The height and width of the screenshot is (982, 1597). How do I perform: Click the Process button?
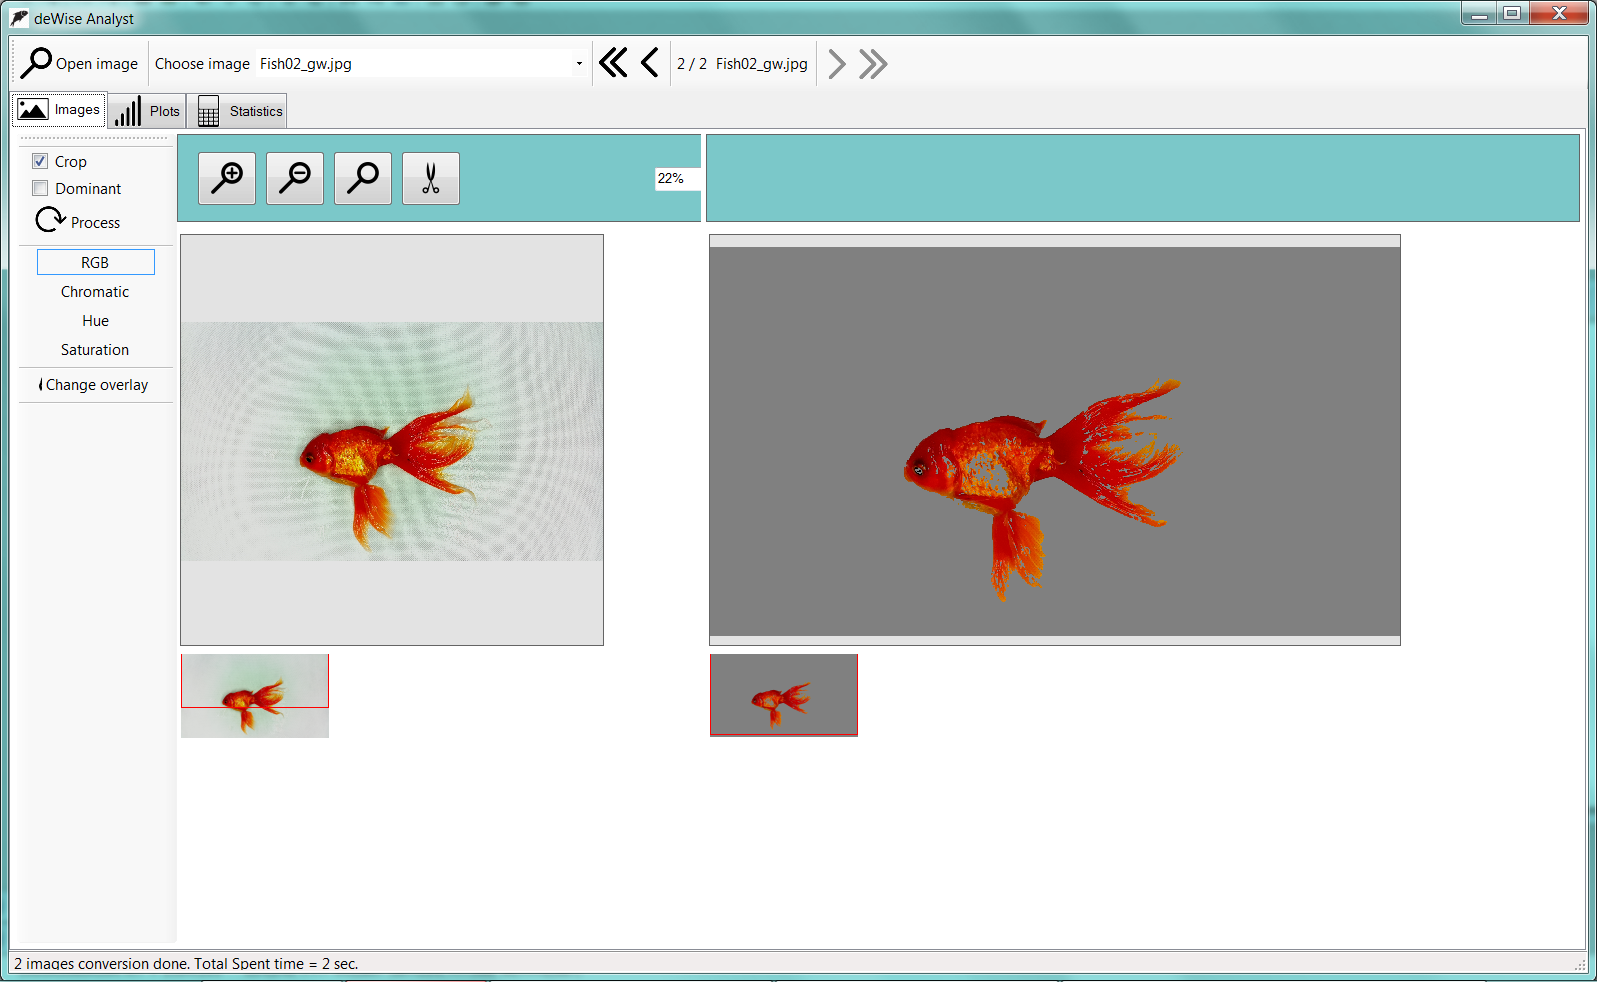pos(78,221)
